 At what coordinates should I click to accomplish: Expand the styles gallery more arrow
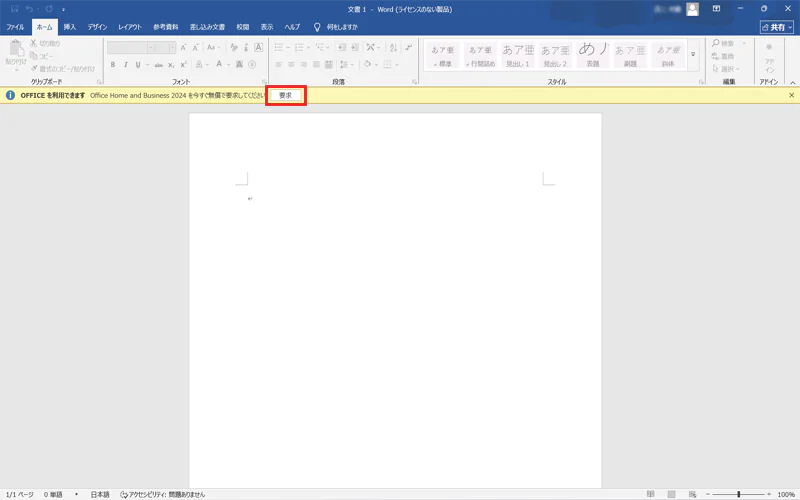693,54
